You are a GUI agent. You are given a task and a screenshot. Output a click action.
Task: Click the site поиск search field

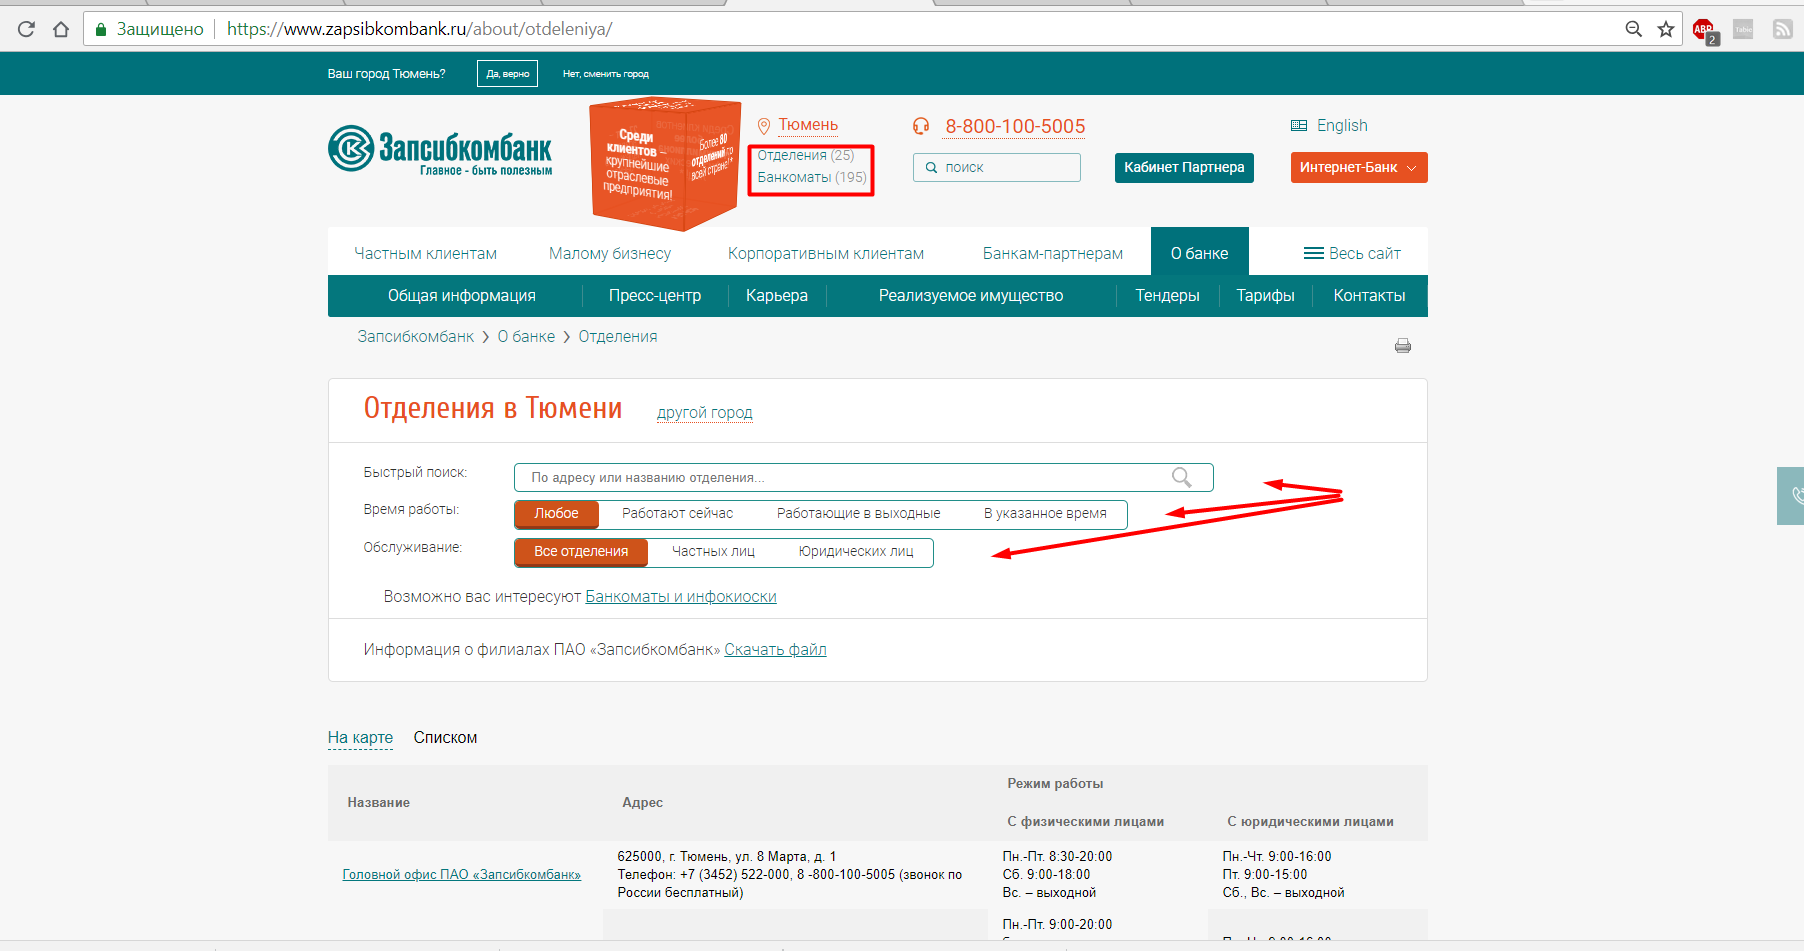coord(996,167)
